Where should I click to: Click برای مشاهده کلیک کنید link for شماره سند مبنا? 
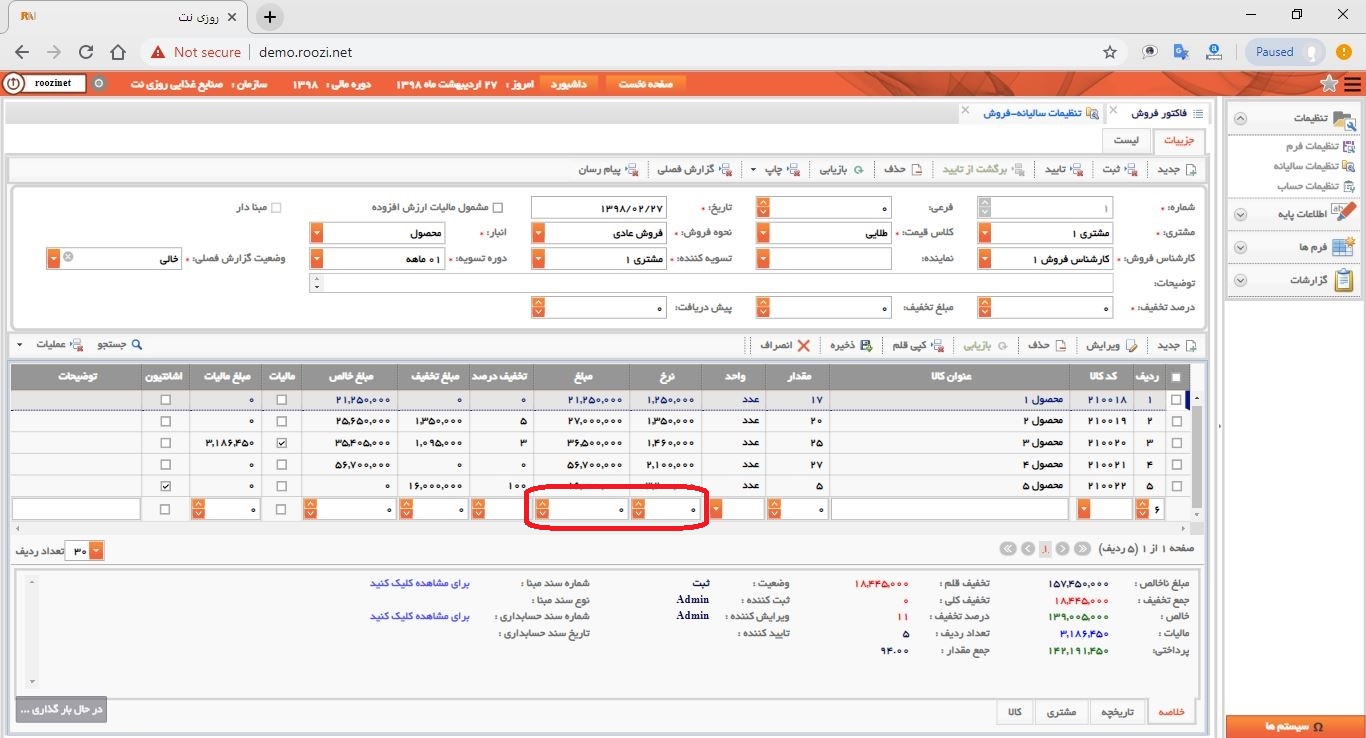[420, 582]
